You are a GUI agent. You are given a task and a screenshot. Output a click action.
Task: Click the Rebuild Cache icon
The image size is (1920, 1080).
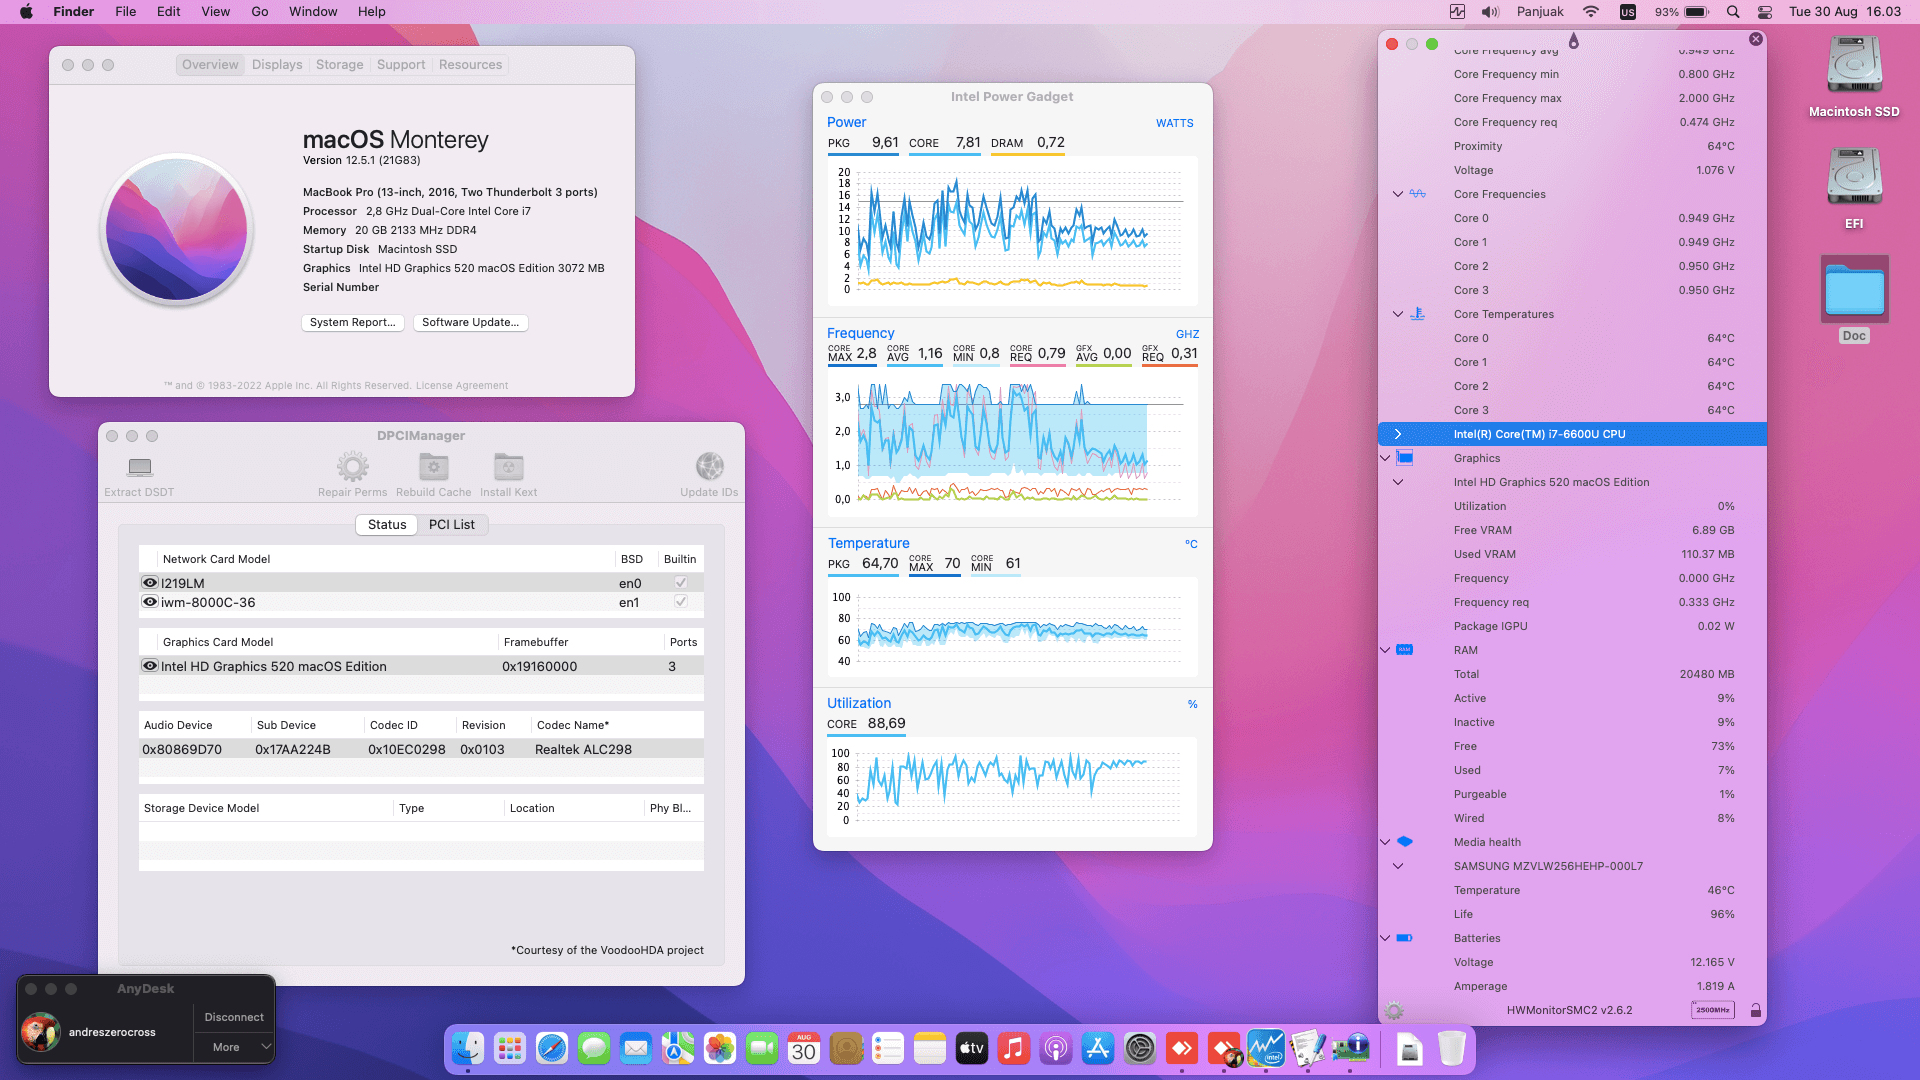click(433, 467)
